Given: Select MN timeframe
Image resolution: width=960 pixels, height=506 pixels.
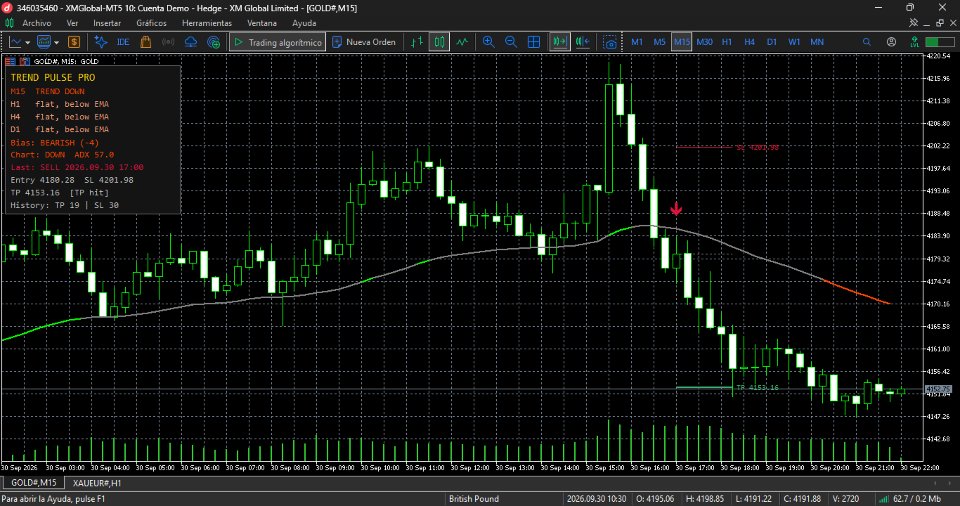Looking at the screenshot, I should [817, 42].
